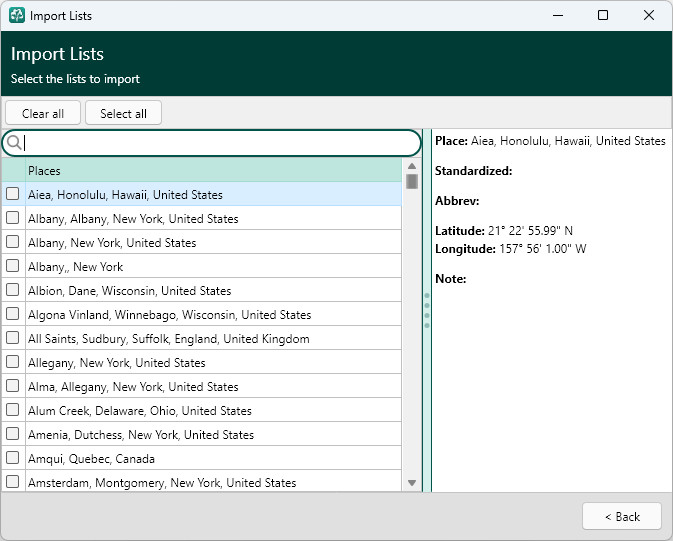673x541 pixels.
Task: Click the magnifier search icon
Action: tap(14, 143)
